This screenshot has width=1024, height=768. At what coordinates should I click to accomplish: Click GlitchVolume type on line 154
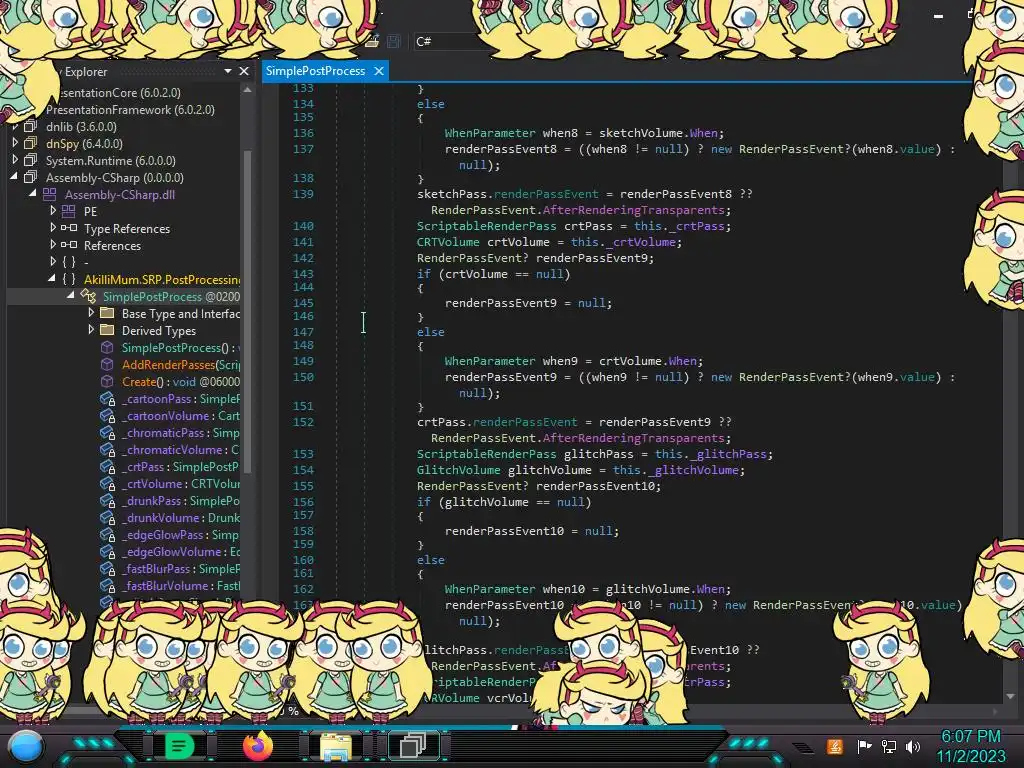click(458, 470)
